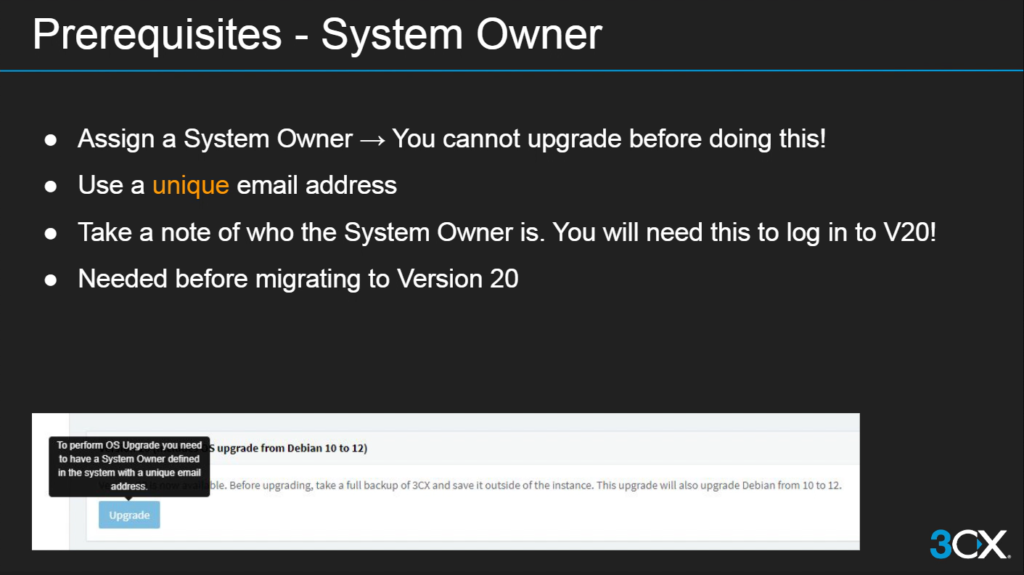Click 'You will need this to log in to V20!'
This screenshot has width=1024, height=575.
[x=744, y=232]
